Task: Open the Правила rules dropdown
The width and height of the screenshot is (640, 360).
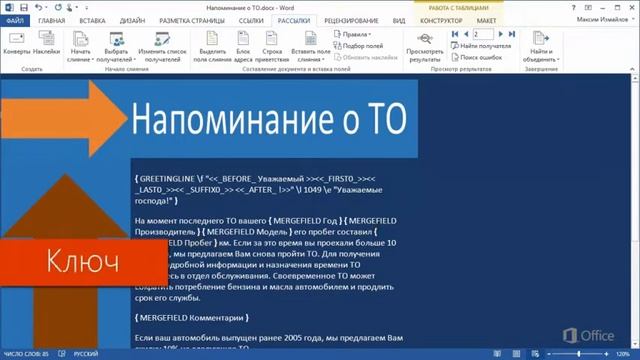Action: (353, 34)
